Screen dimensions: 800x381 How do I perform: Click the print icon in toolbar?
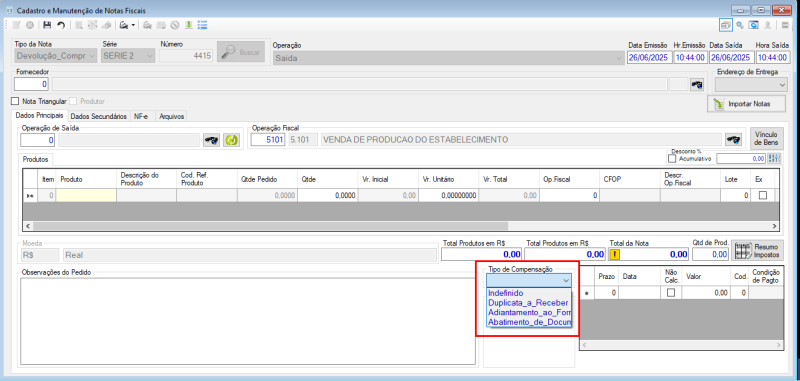[123, 25]
